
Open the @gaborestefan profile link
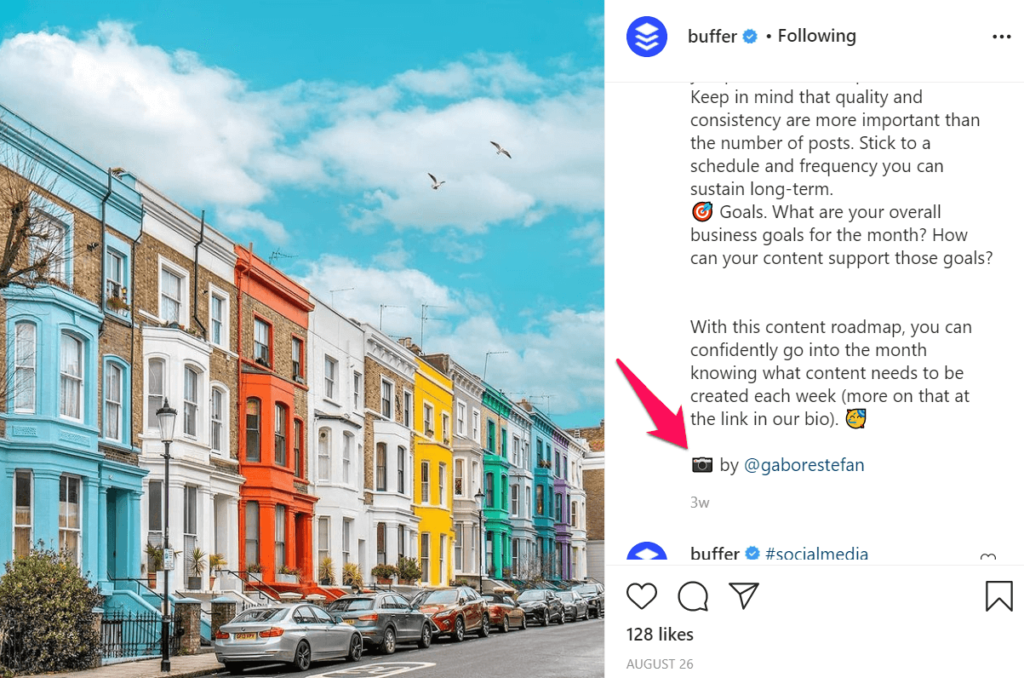(804, 465)
